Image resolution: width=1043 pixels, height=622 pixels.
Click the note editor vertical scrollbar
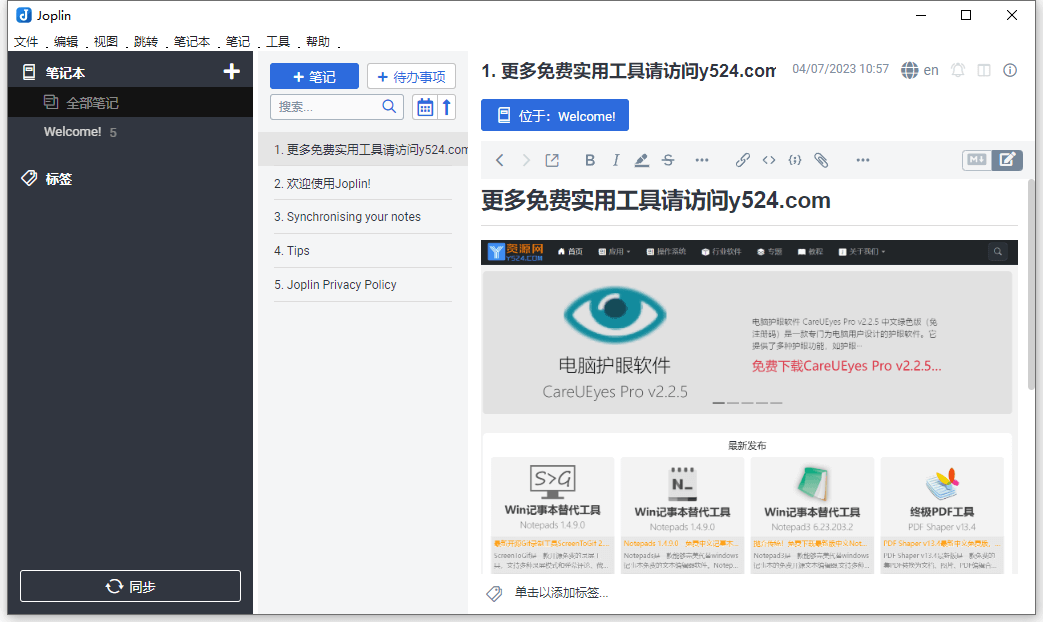coord(1031,284)
